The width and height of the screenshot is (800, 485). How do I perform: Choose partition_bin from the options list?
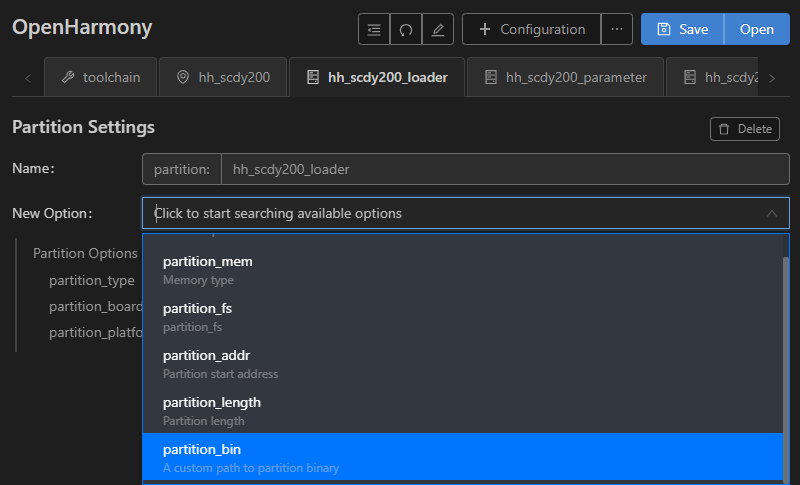pyautogui.click(x=463, y=457)
